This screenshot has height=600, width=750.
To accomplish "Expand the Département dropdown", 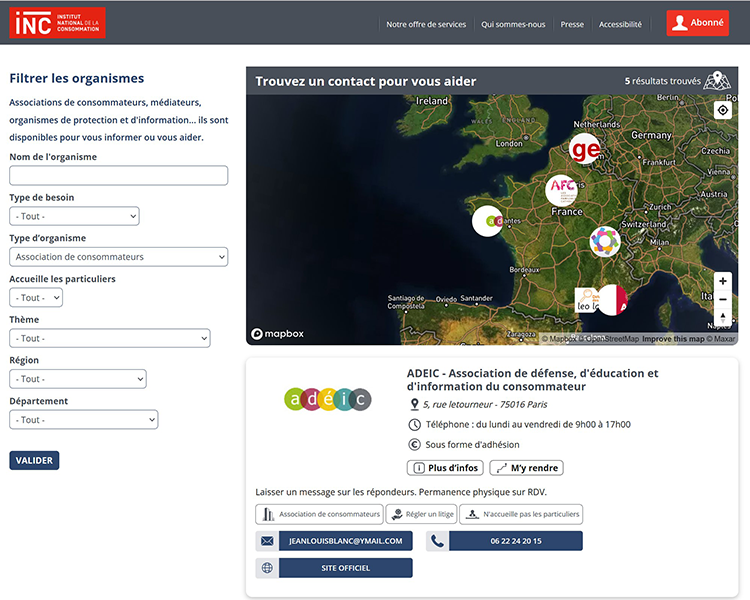I will 84,420.
